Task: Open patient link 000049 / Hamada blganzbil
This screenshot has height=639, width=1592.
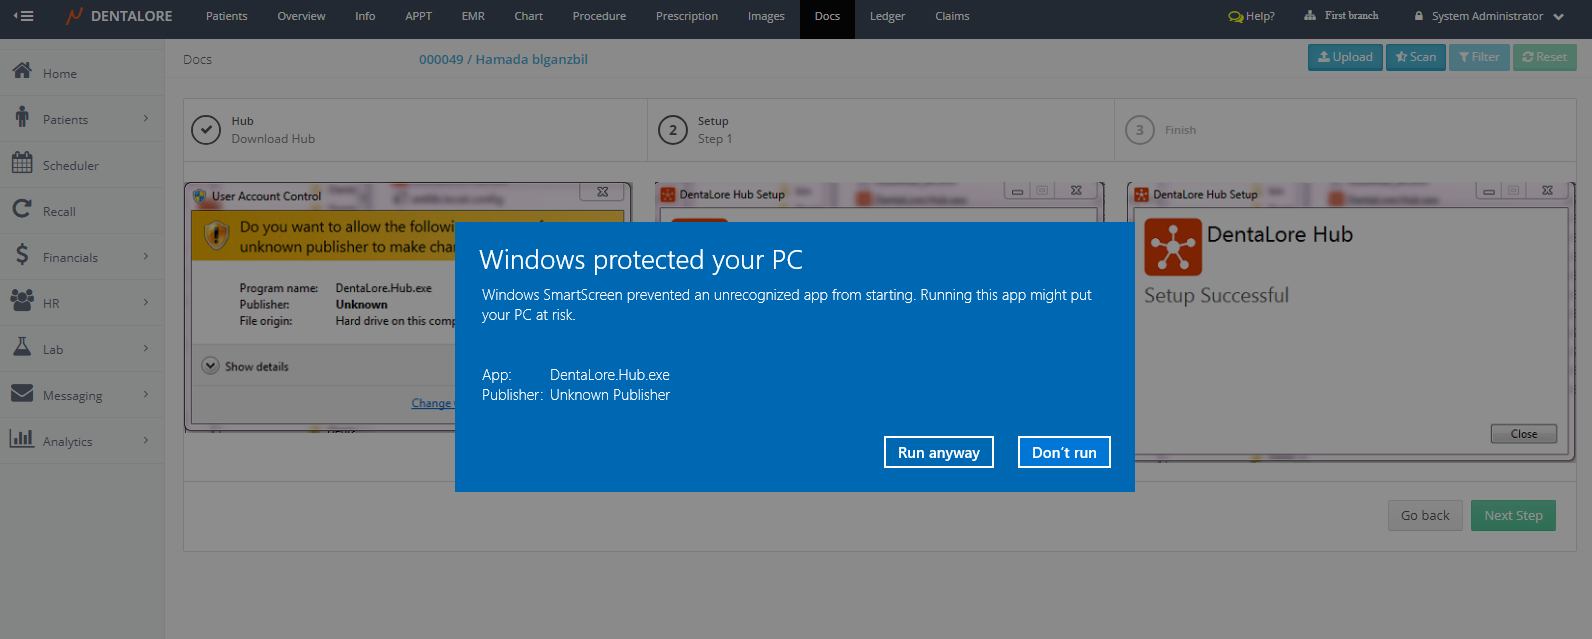Action: [x=503, y=59]
